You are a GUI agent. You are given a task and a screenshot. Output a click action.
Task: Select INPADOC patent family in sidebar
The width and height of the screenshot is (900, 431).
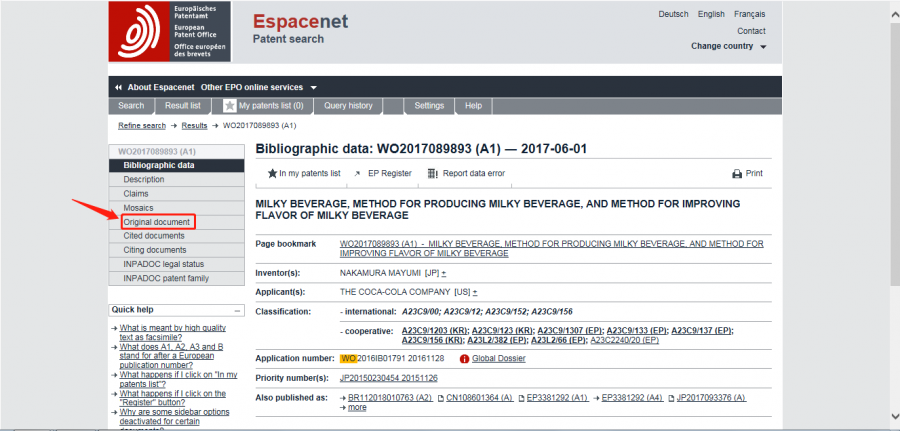[176, 278]
